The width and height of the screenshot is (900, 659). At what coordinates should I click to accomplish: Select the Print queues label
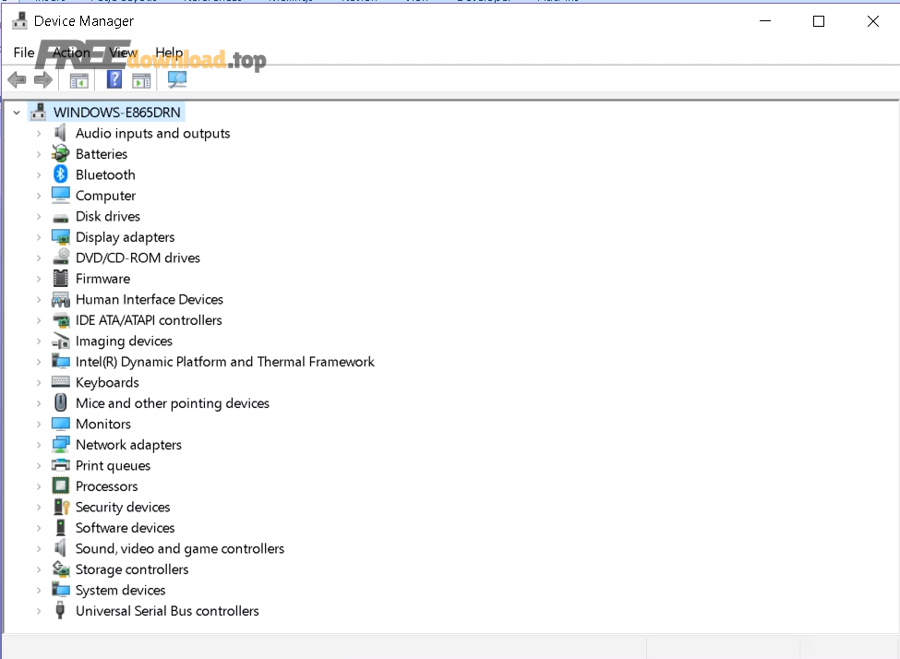113,466
